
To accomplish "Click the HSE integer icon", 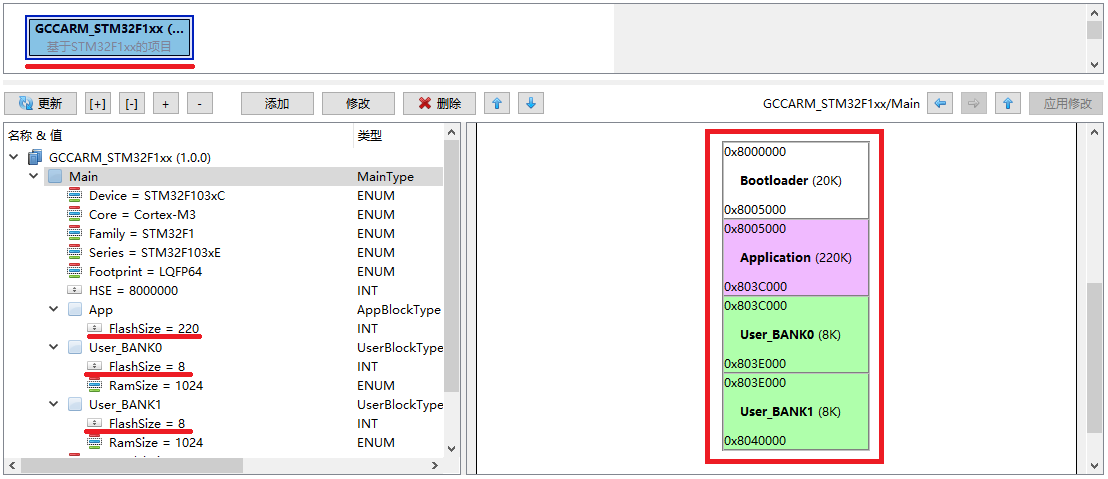I will click(74, 290).
